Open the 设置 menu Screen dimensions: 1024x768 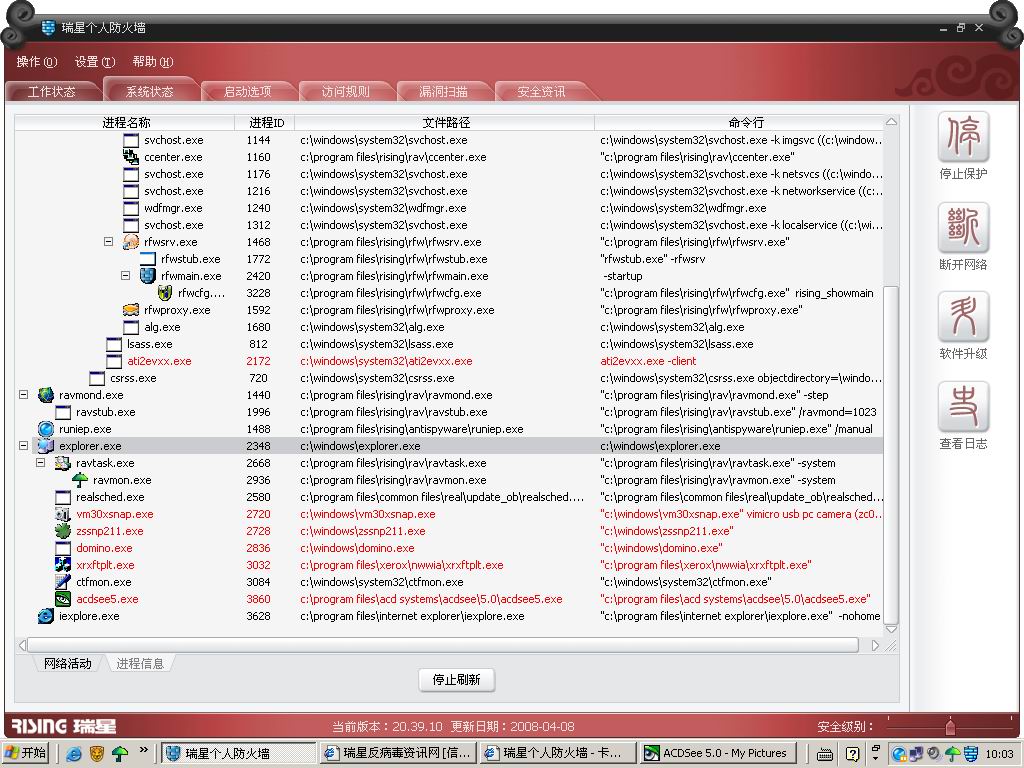pyautogui.click(x=94, y=62)
